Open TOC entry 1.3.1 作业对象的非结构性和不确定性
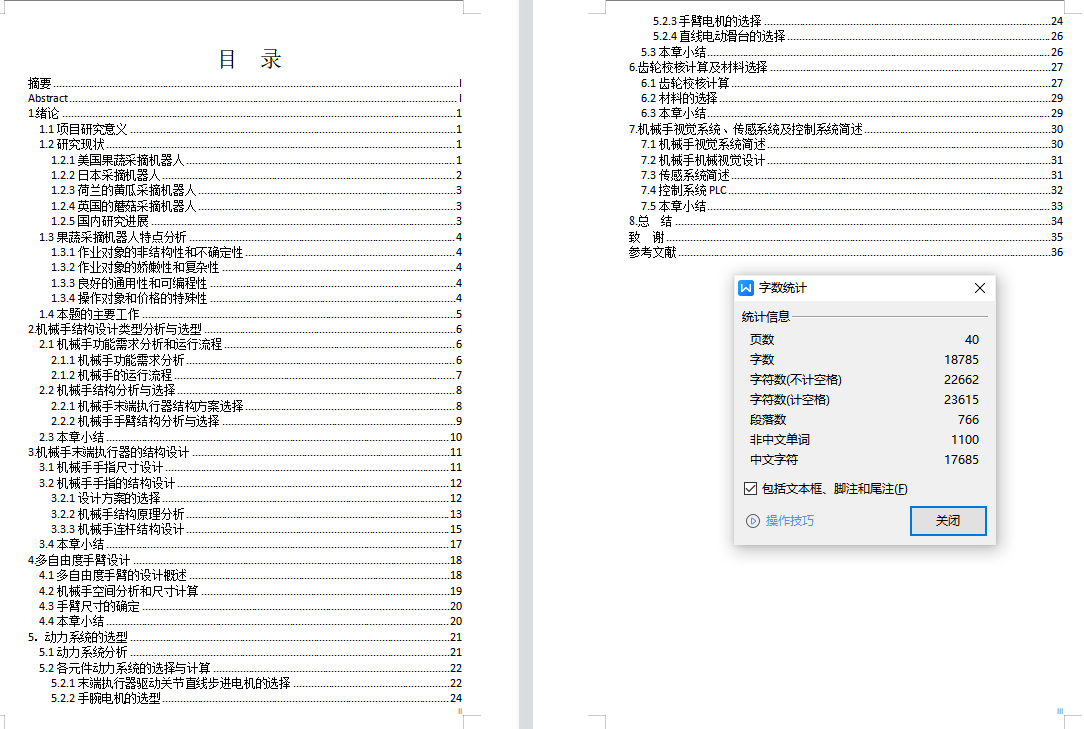Screen dimensions: 1084x729 [x=256, y=252]
